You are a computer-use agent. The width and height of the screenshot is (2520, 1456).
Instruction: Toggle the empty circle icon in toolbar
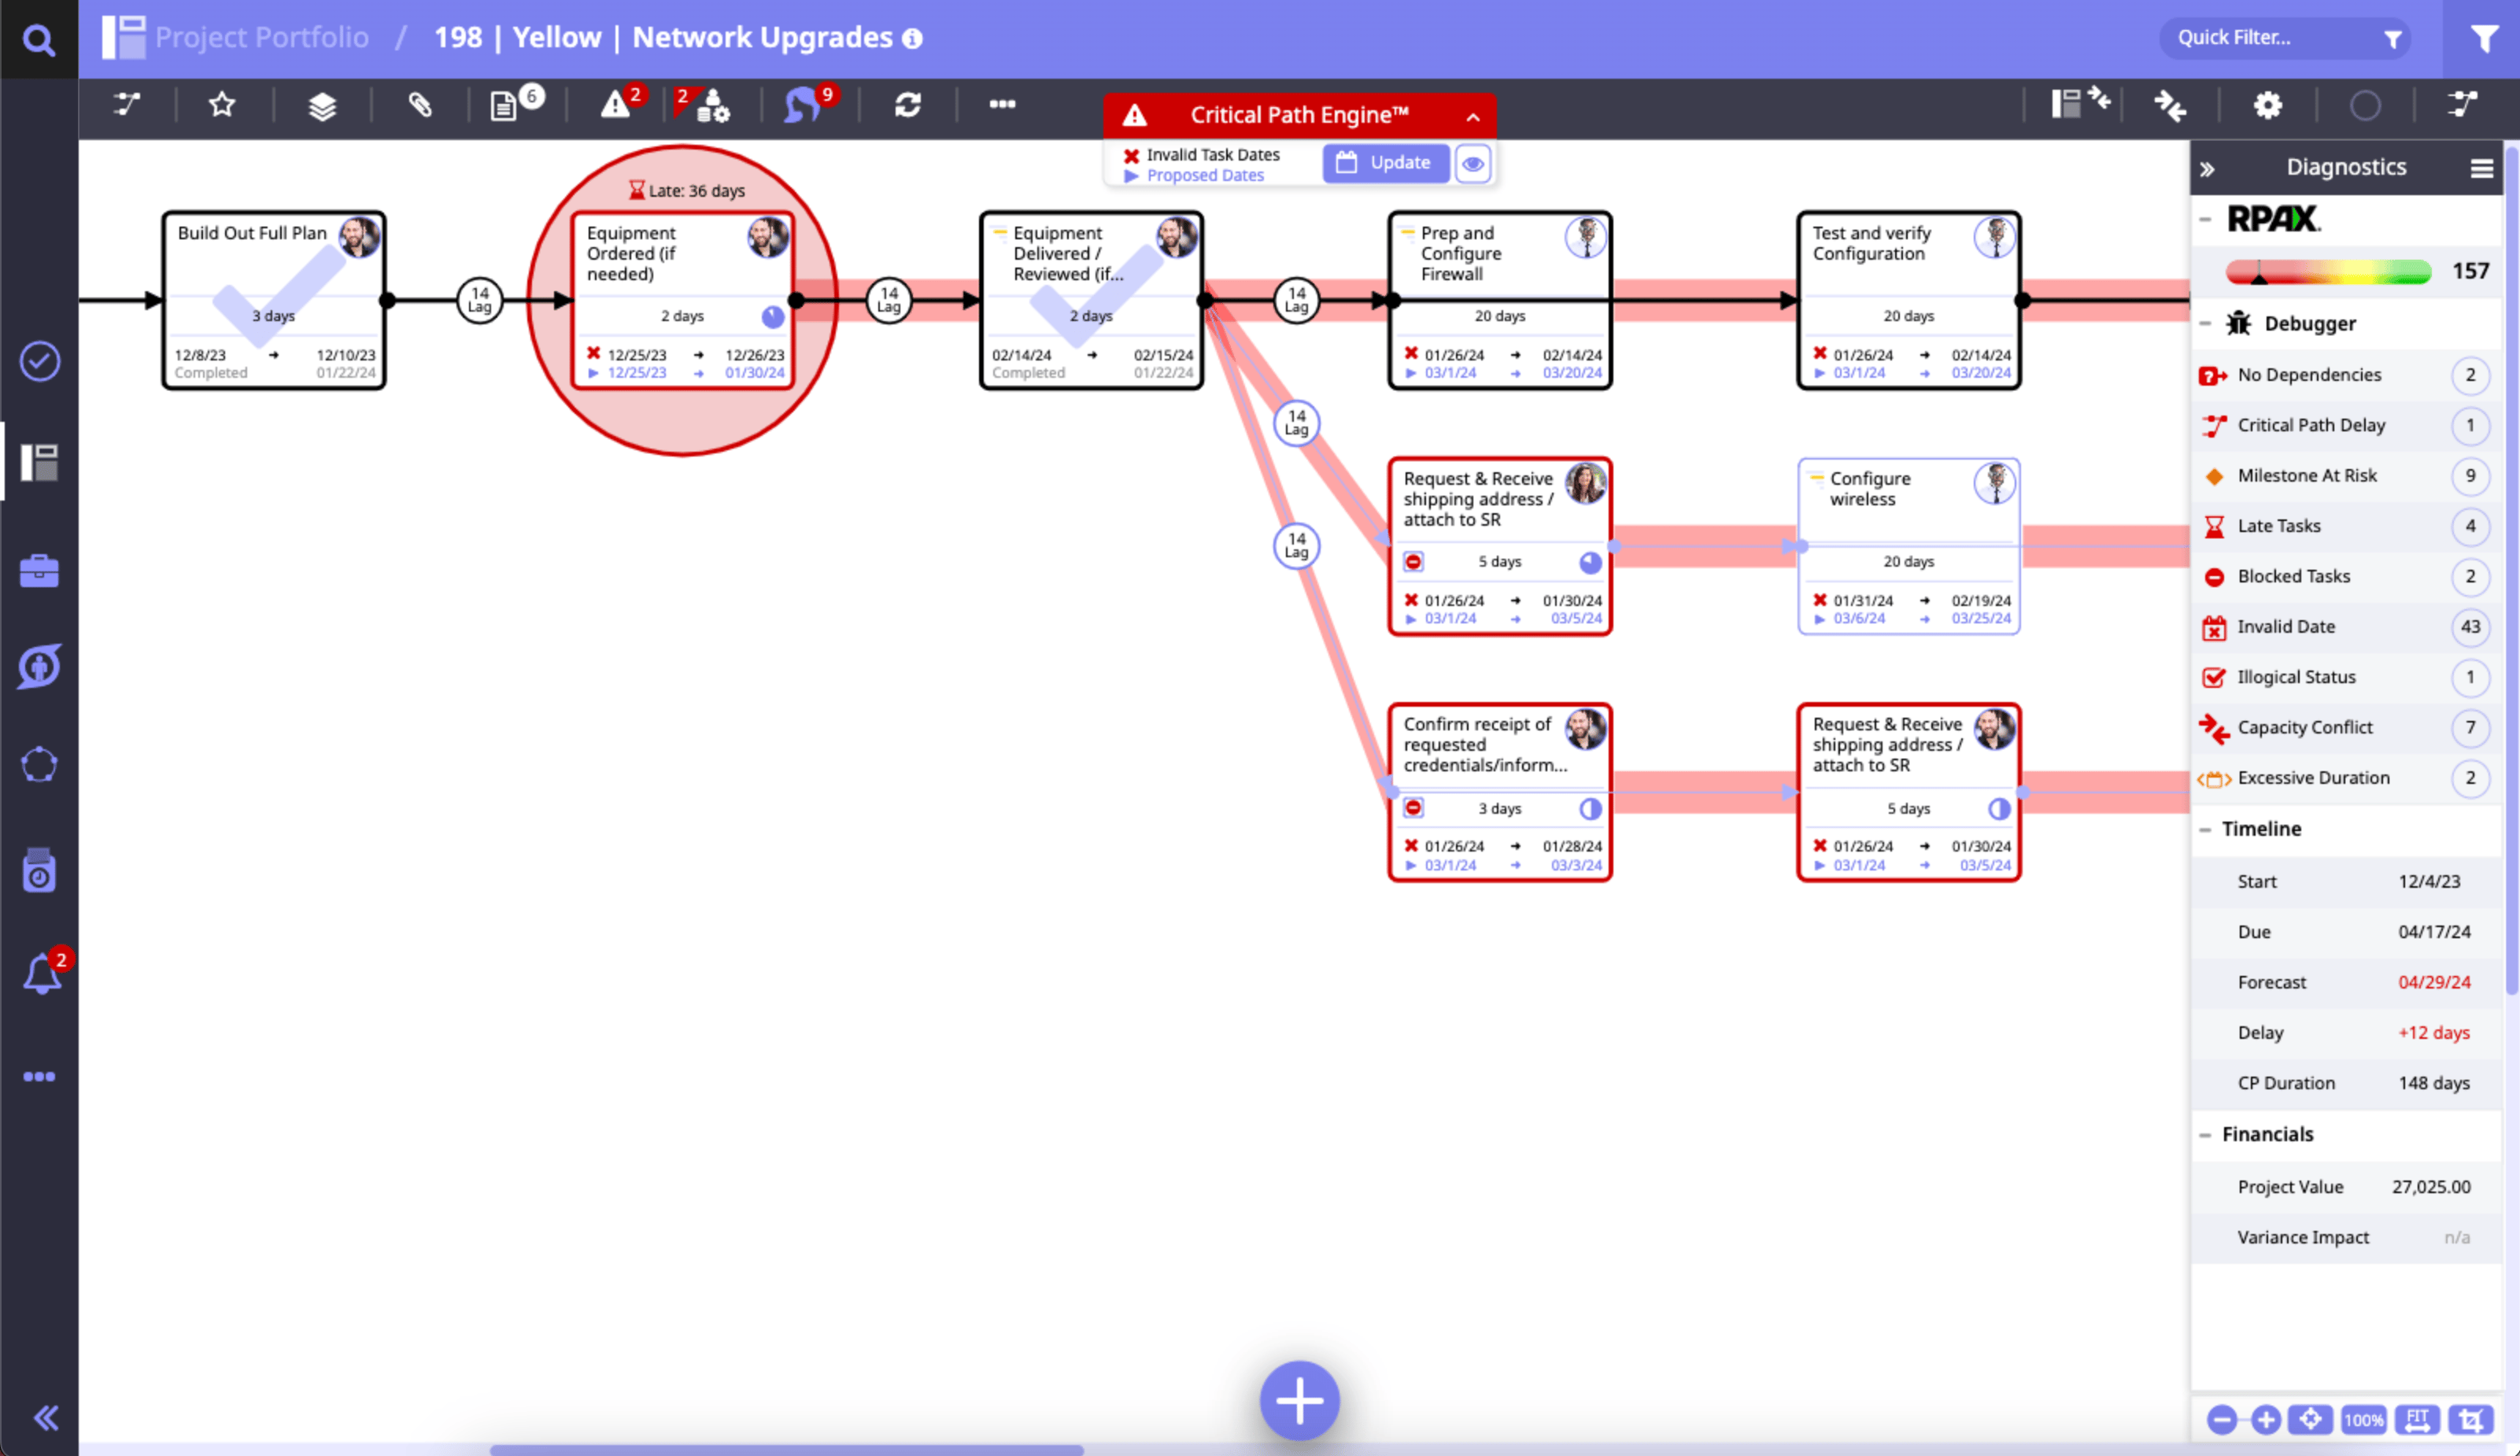pyautogui.click(x=2364, y=105)
